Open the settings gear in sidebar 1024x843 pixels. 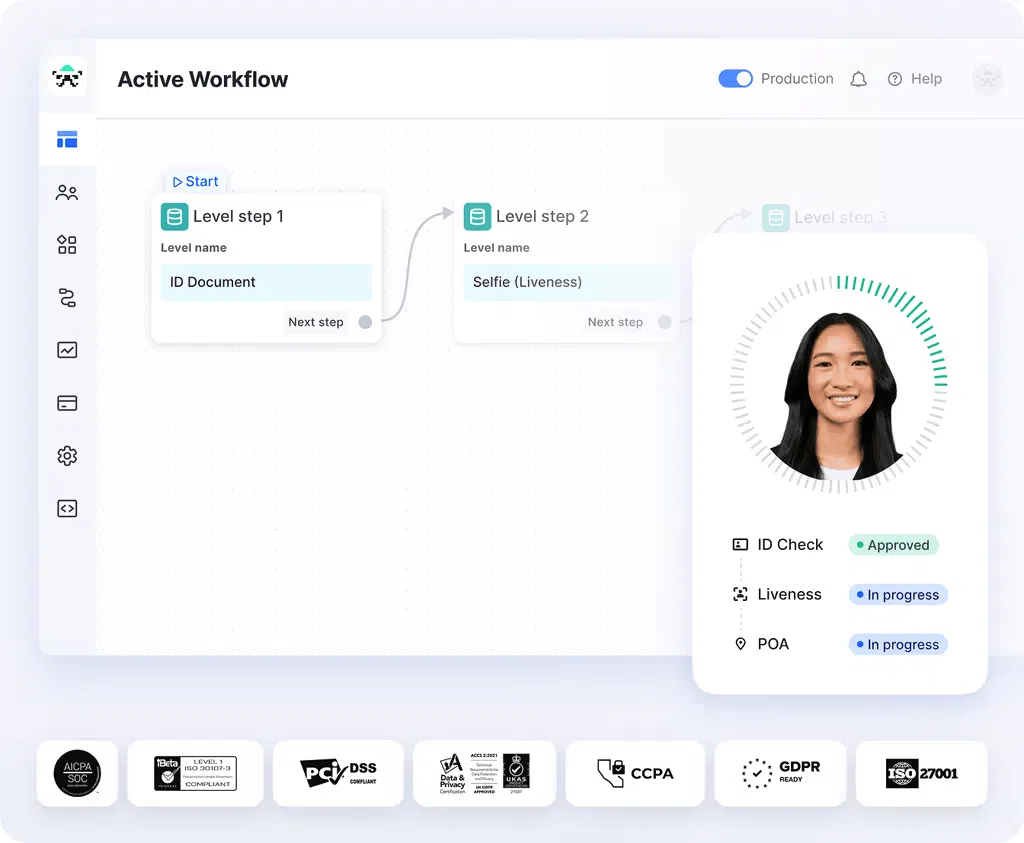coord(67,456)
